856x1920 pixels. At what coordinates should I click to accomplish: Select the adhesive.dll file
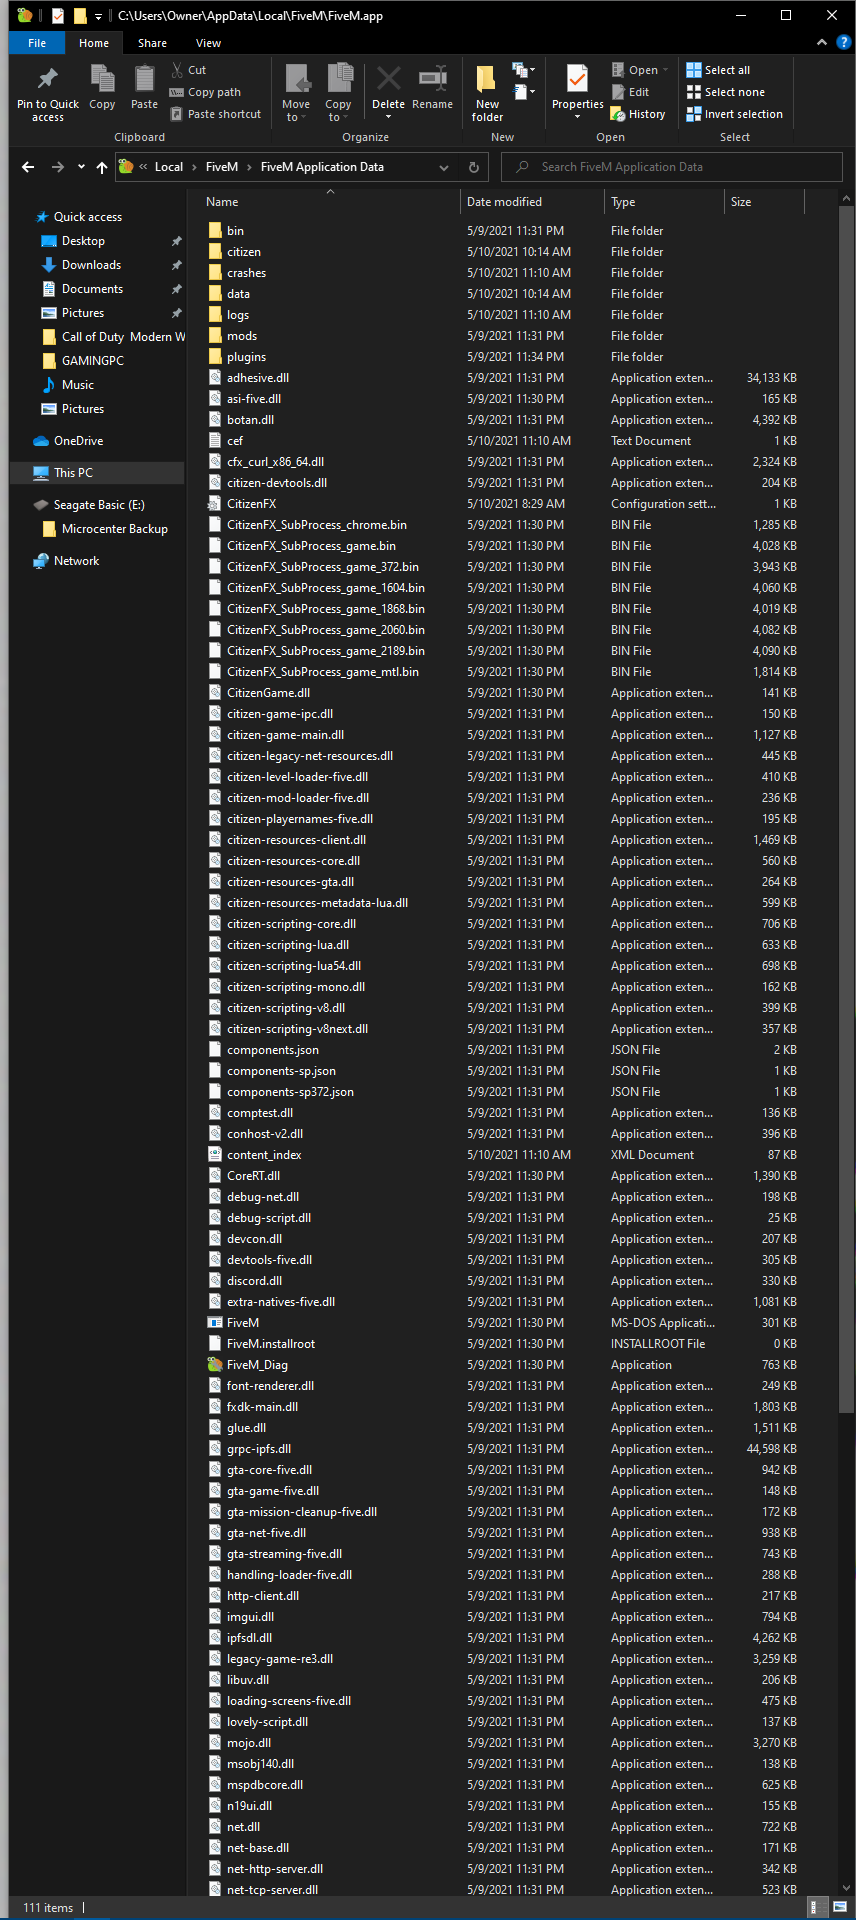tap(258, 378)
